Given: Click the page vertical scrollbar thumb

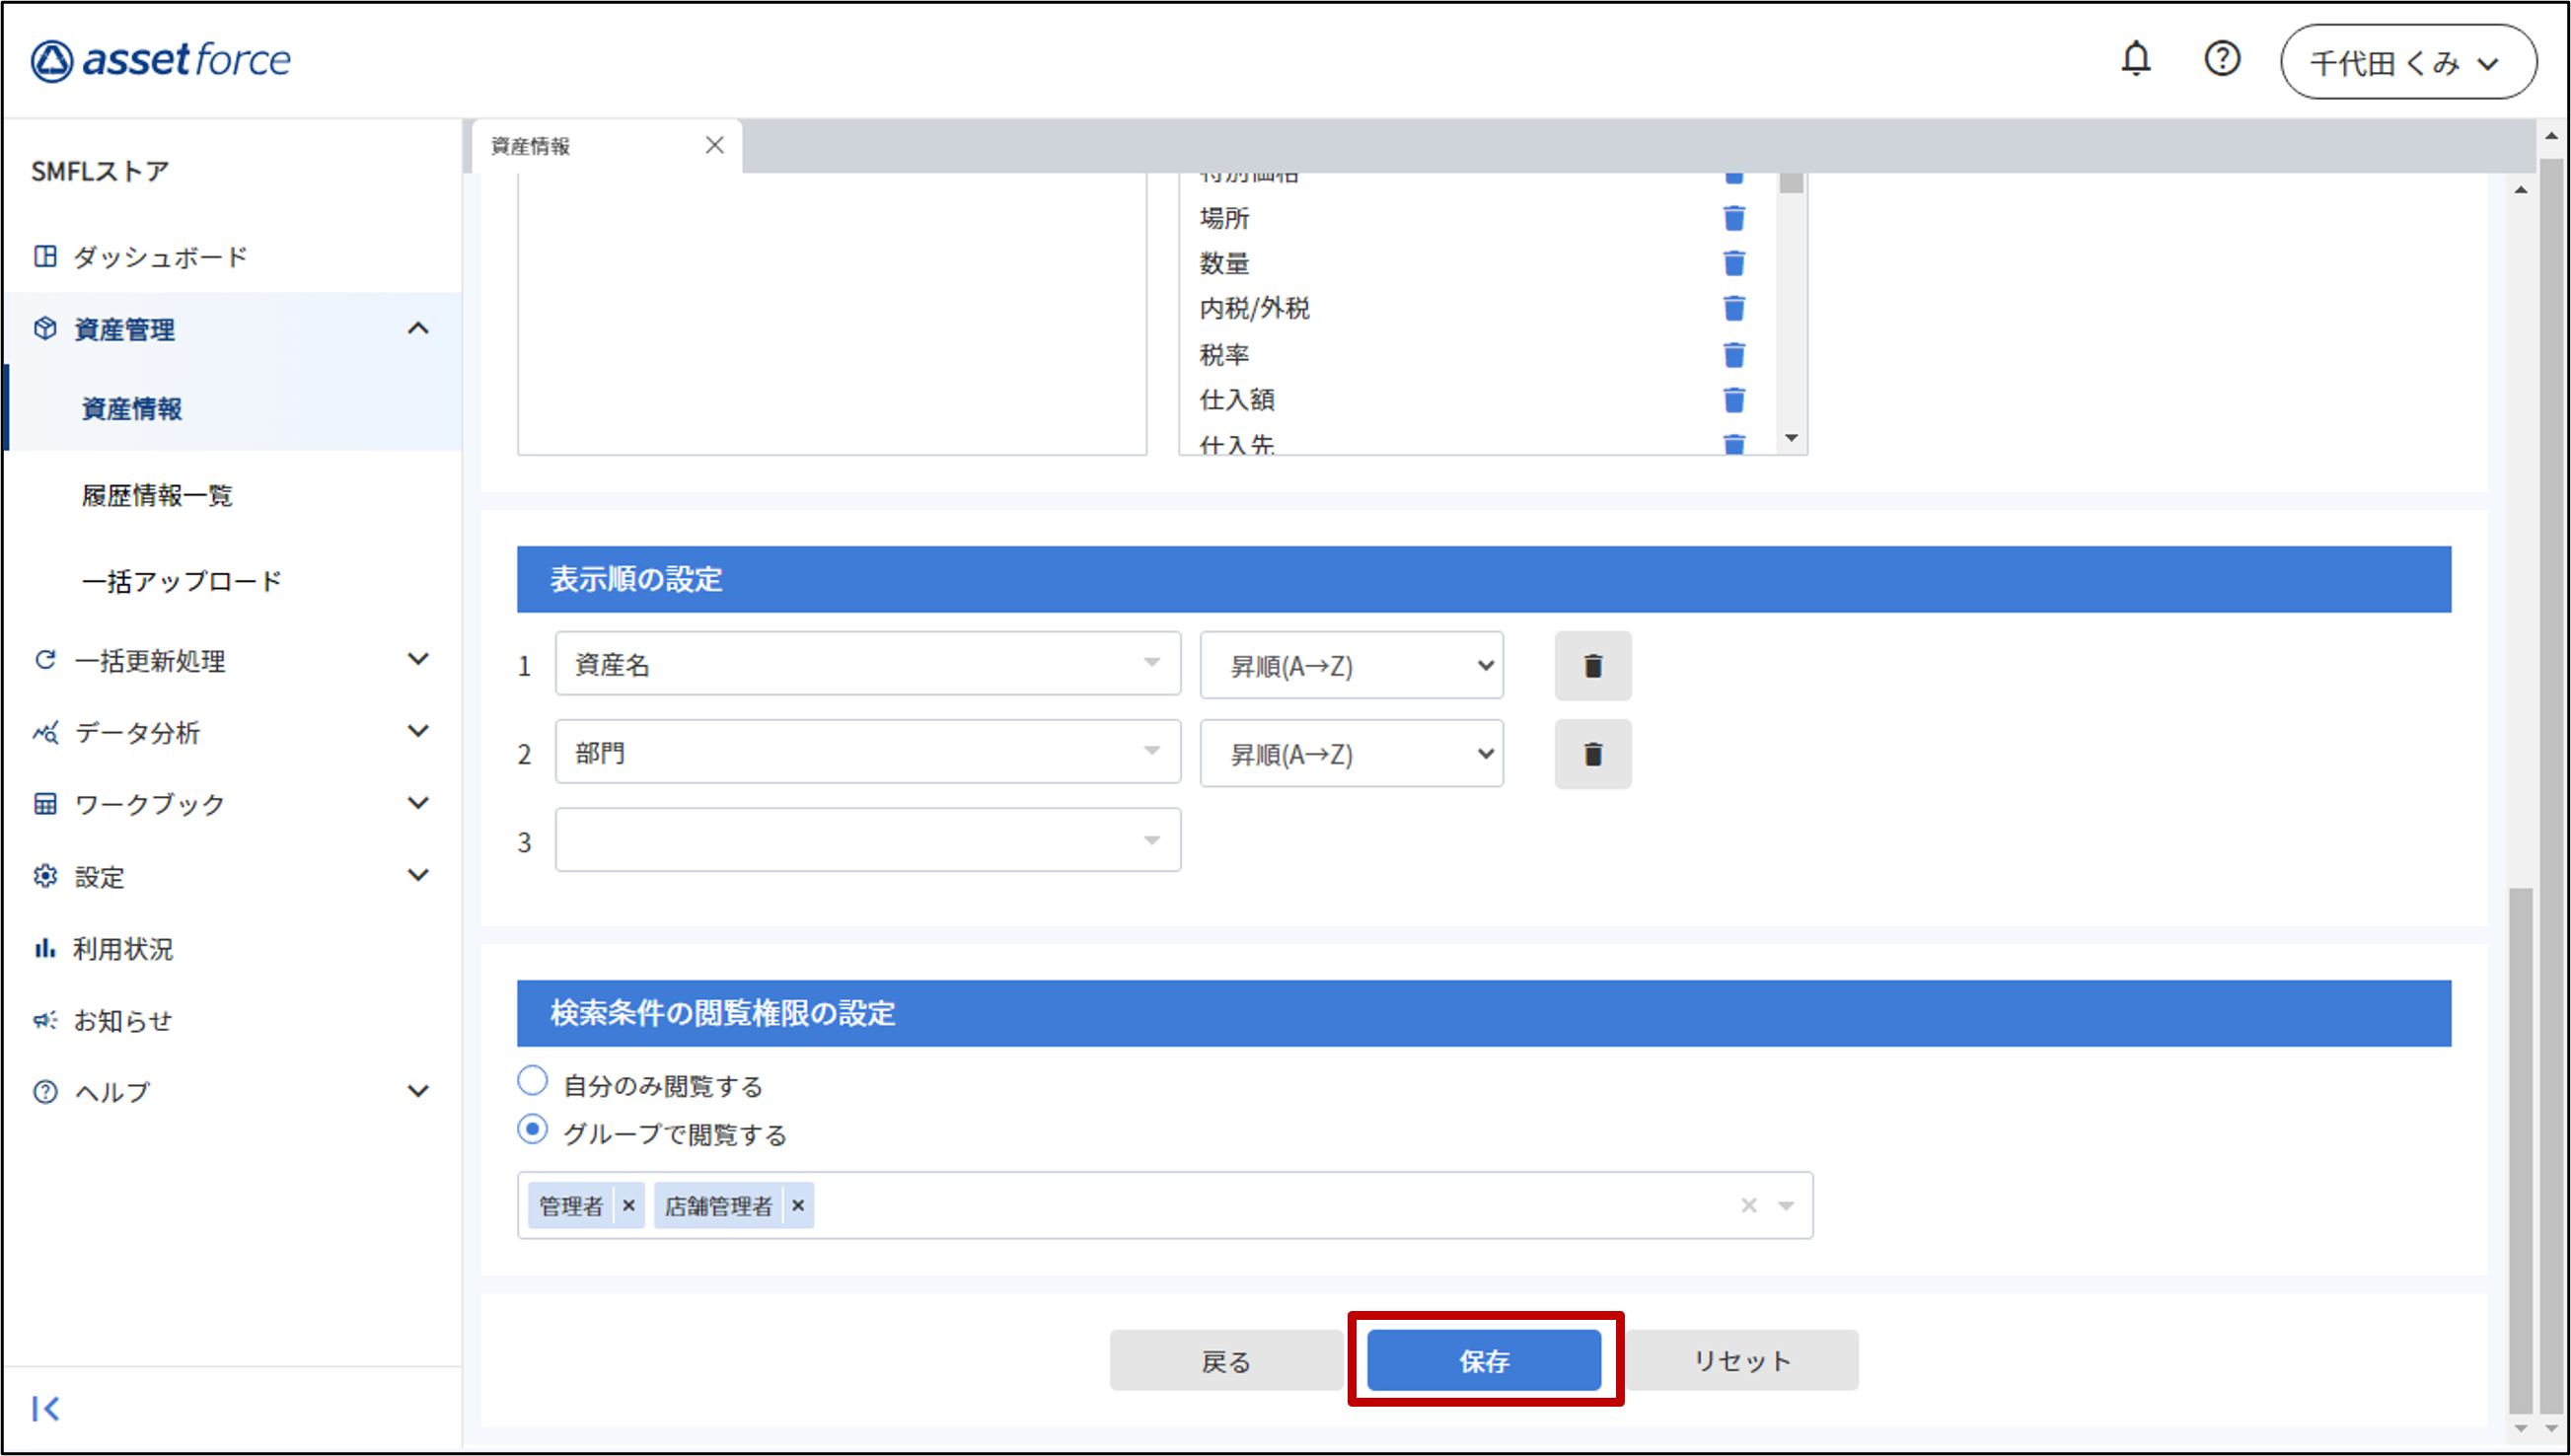Looking at the screenshot, I should click(x=2520, y=1150).
